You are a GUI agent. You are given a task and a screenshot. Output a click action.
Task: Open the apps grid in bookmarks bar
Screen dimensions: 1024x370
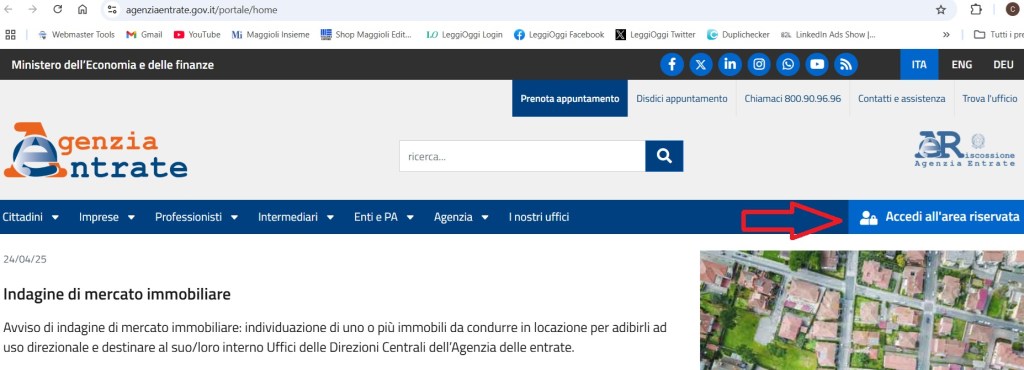click(10, 35)
